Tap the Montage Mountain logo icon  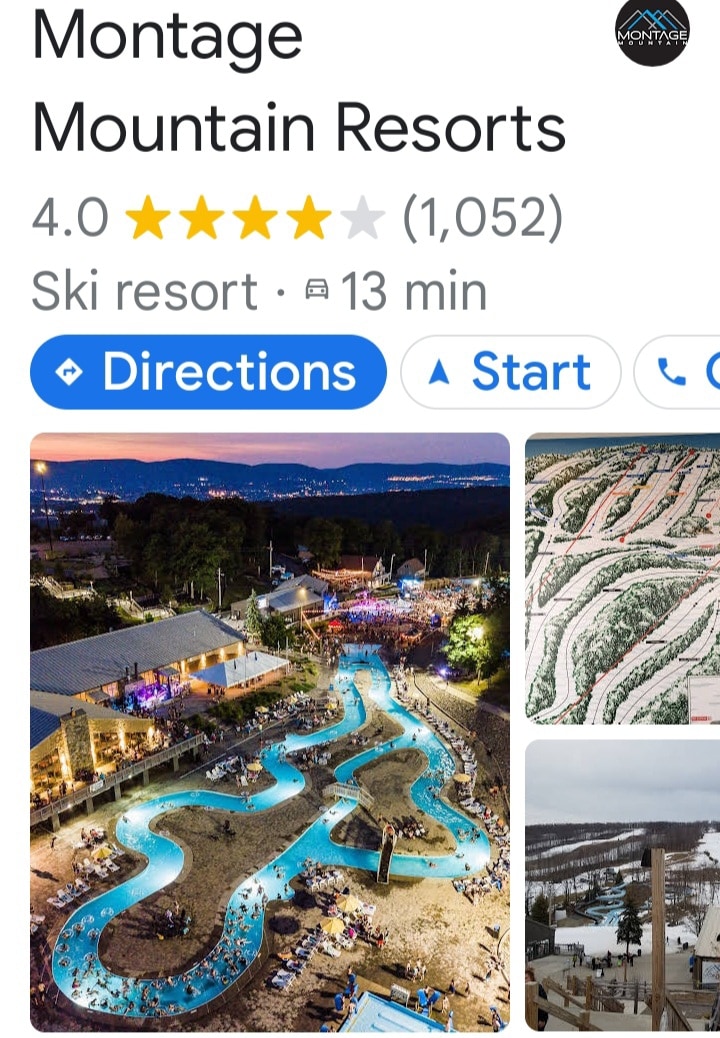(652, 30)
